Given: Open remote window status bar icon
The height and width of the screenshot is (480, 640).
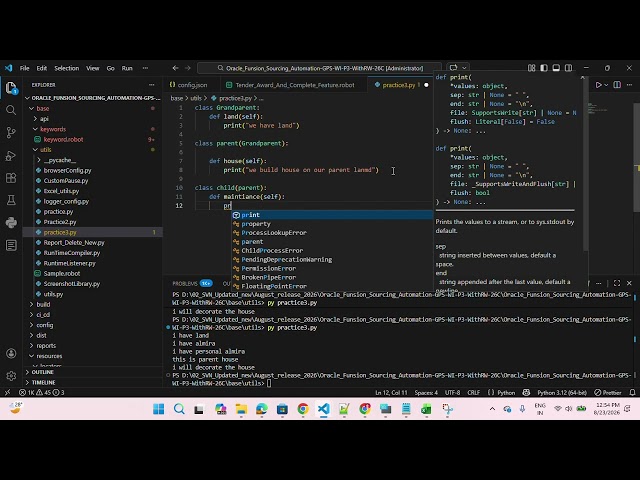Looking at the screenshot, I should 7,392.
